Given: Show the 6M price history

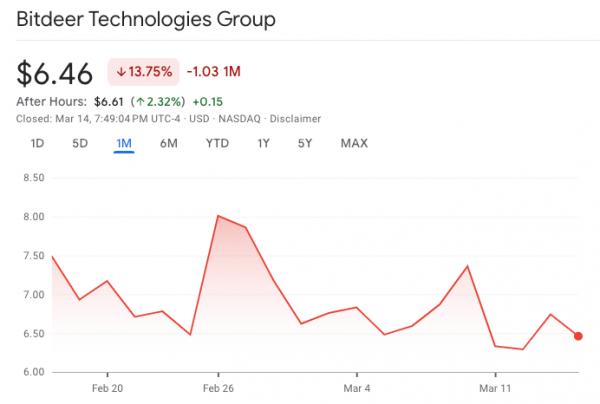Looking at the screenshot, I should (169, 143).
